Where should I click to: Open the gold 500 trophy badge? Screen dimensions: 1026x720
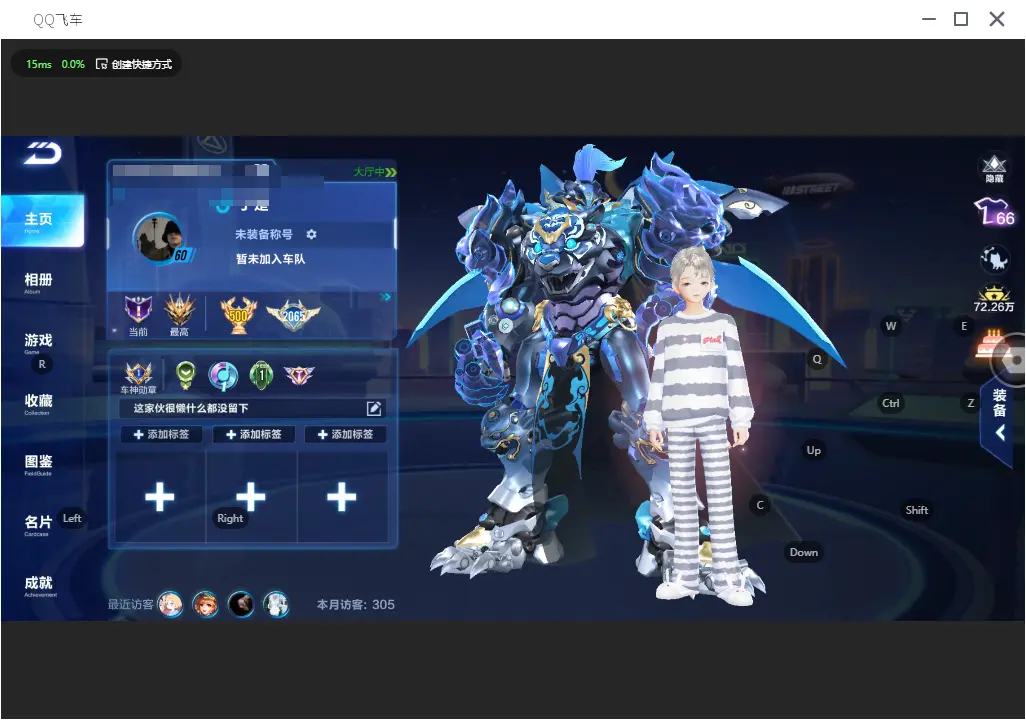click(x=238, y=315)
